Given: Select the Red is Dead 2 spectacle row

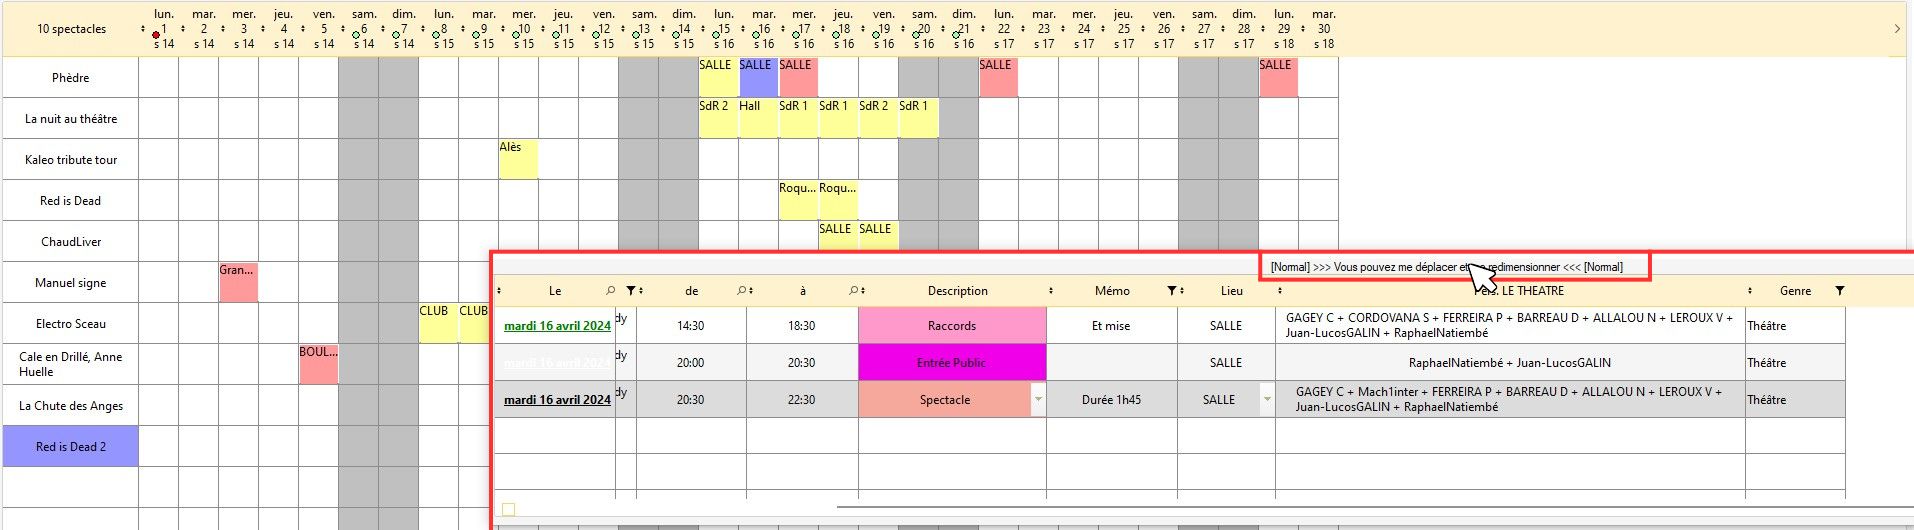Looking at the screenshot, I should click(x=71, y=447).
